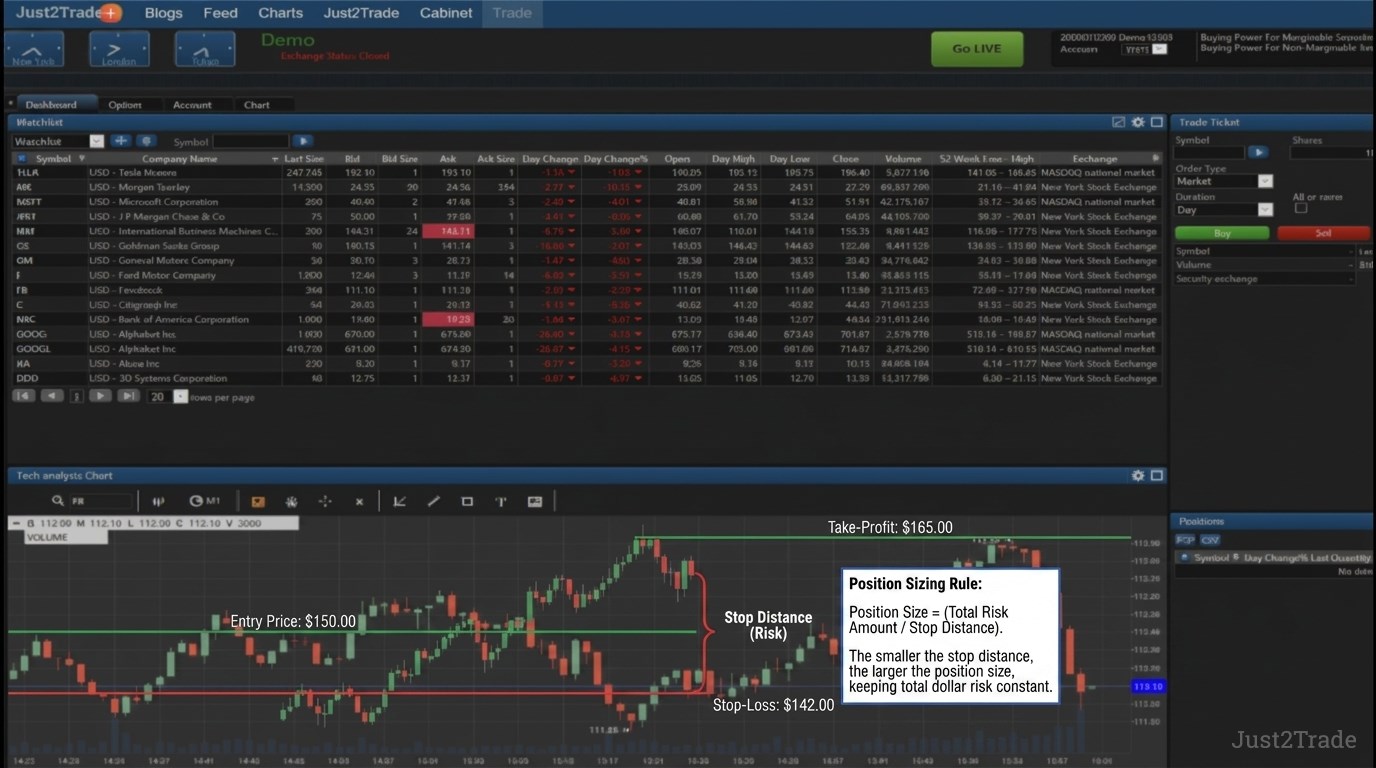Click the image snapshot icon in chart toolbar
The image size is (1376, 768).
535,501
